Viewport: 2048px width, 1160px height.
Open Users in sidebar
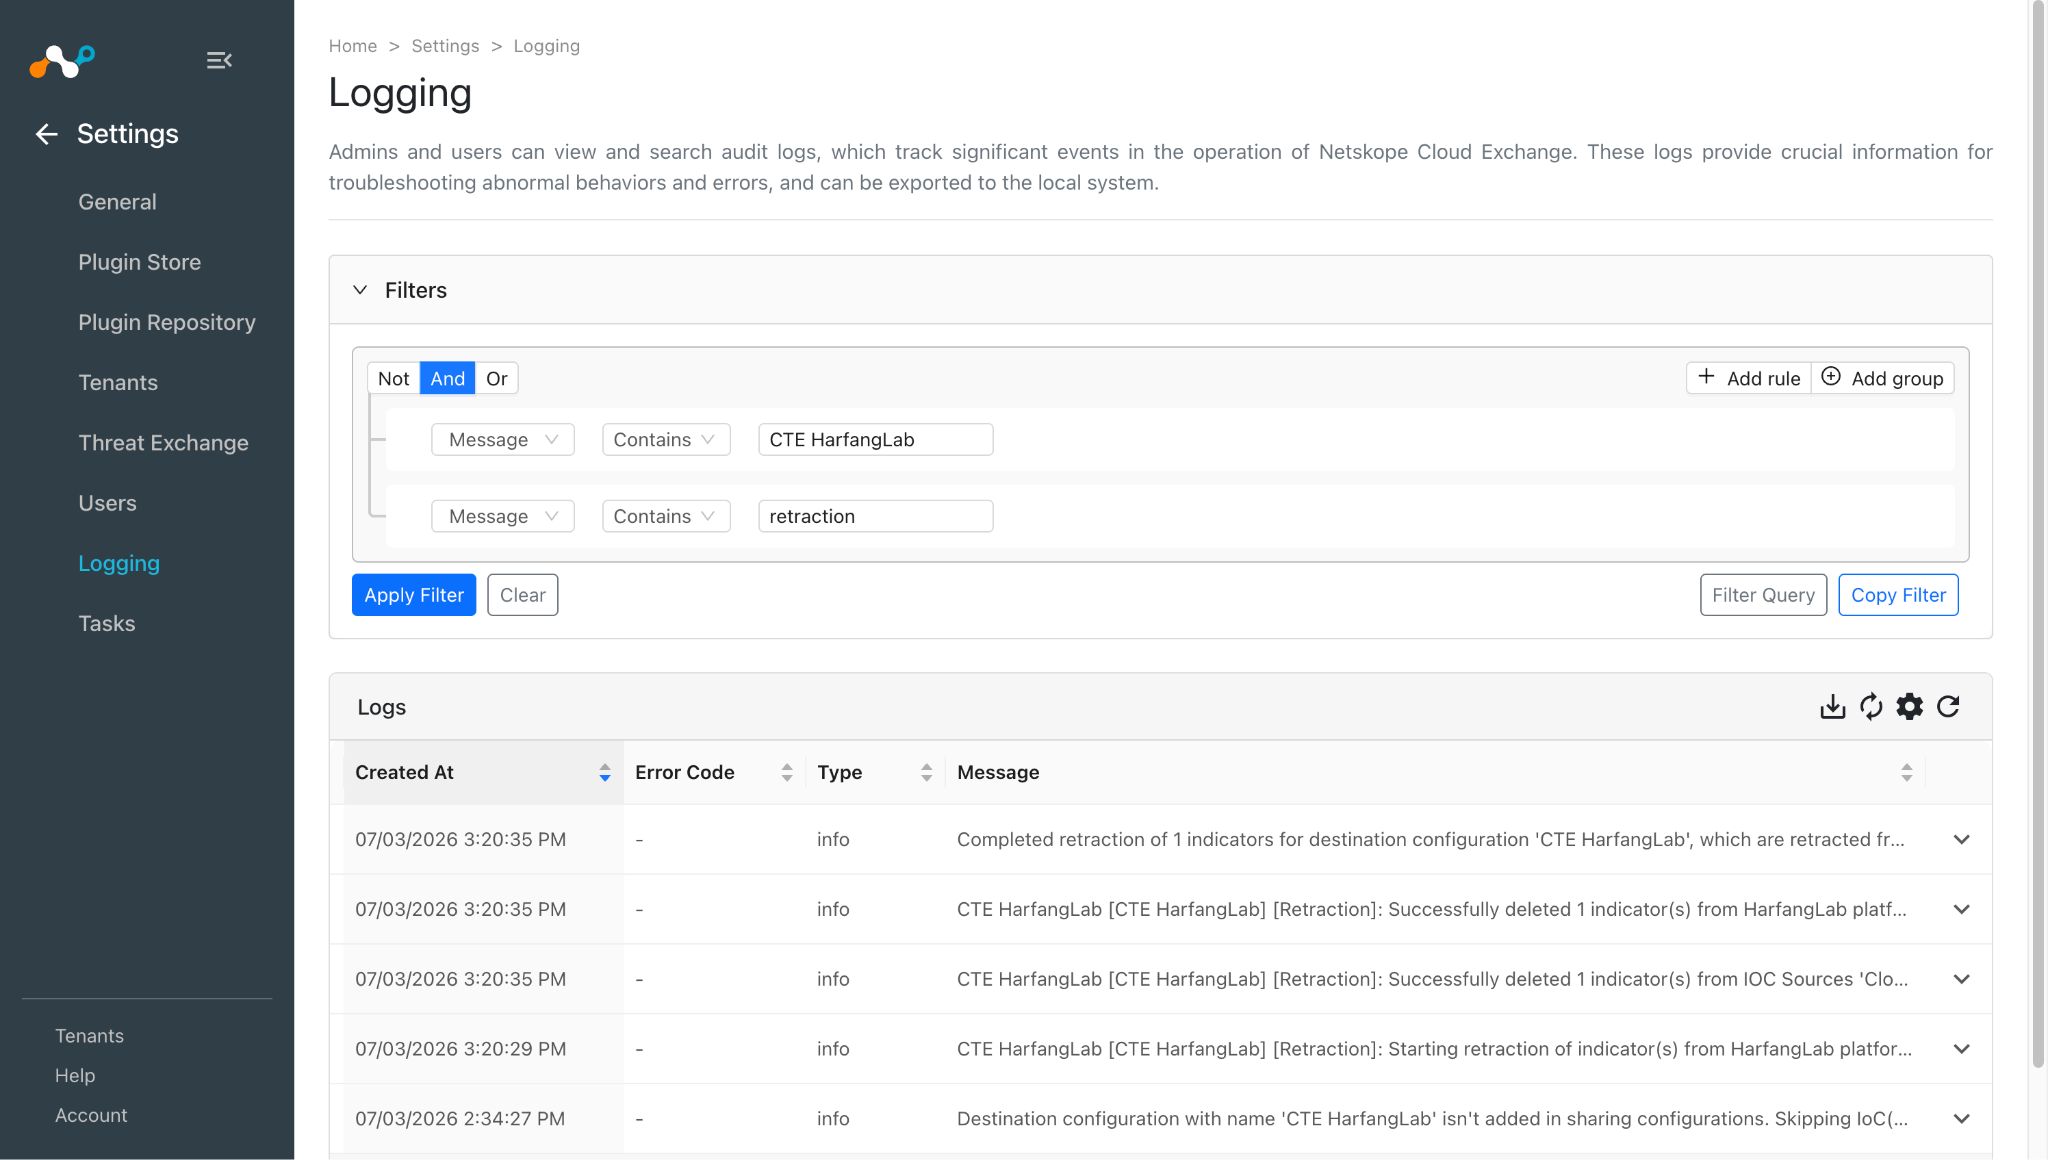(107, 503)
